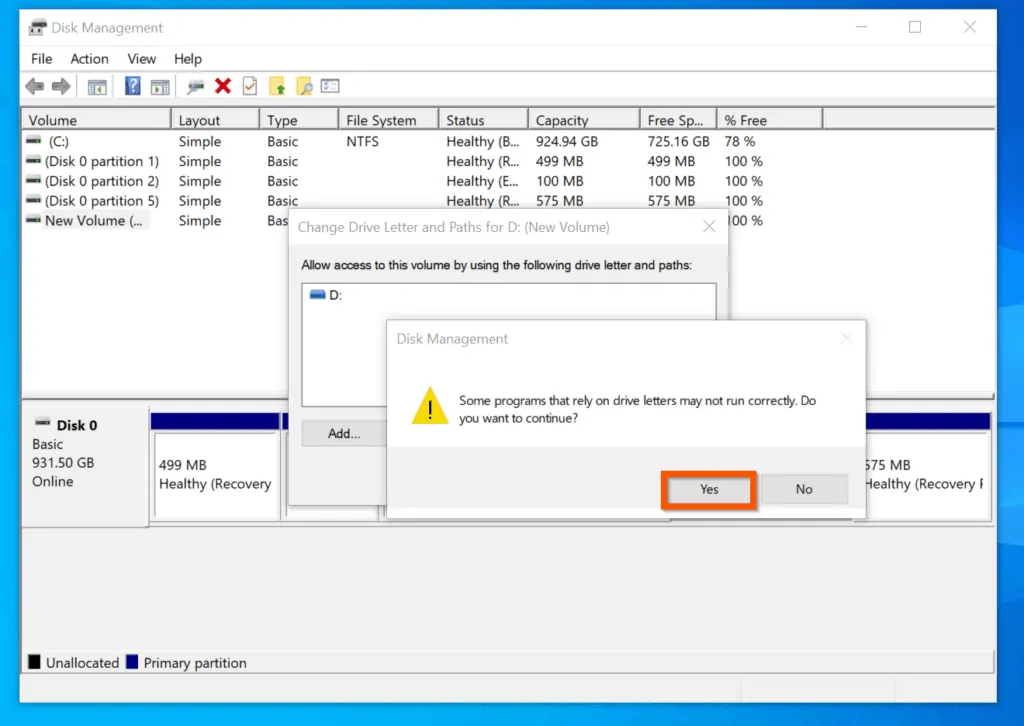Click the connect drive toolbar icon
The width and height of the screenshot is (1024, 726).
click(196, 87)
